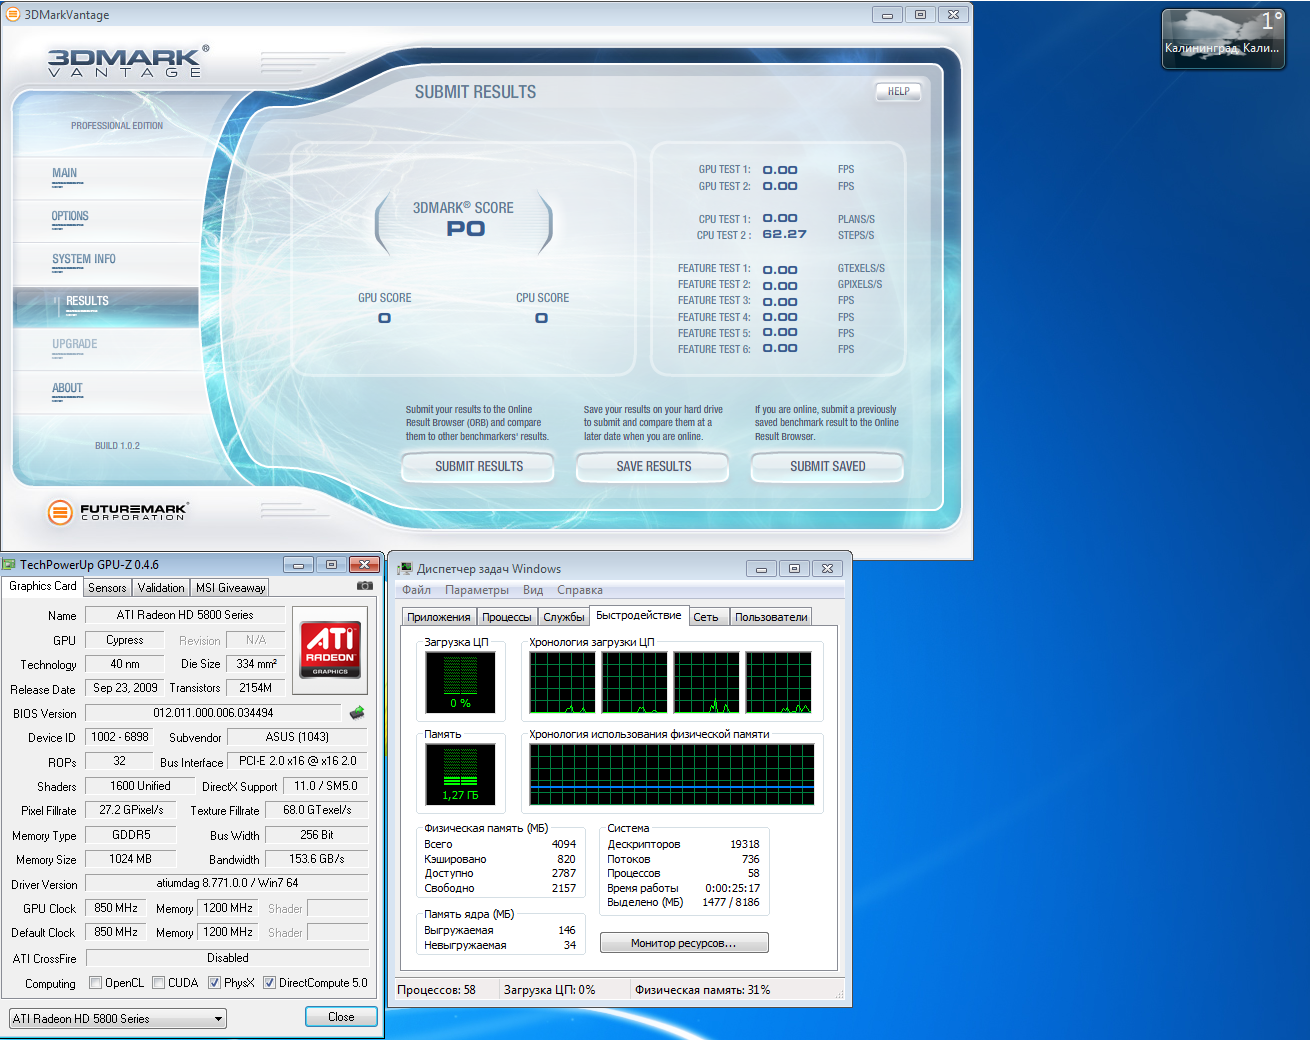Click the physical memory usage history graph
The image size is (1310, 1040).
pyautogui.click(x=672, y=774)
